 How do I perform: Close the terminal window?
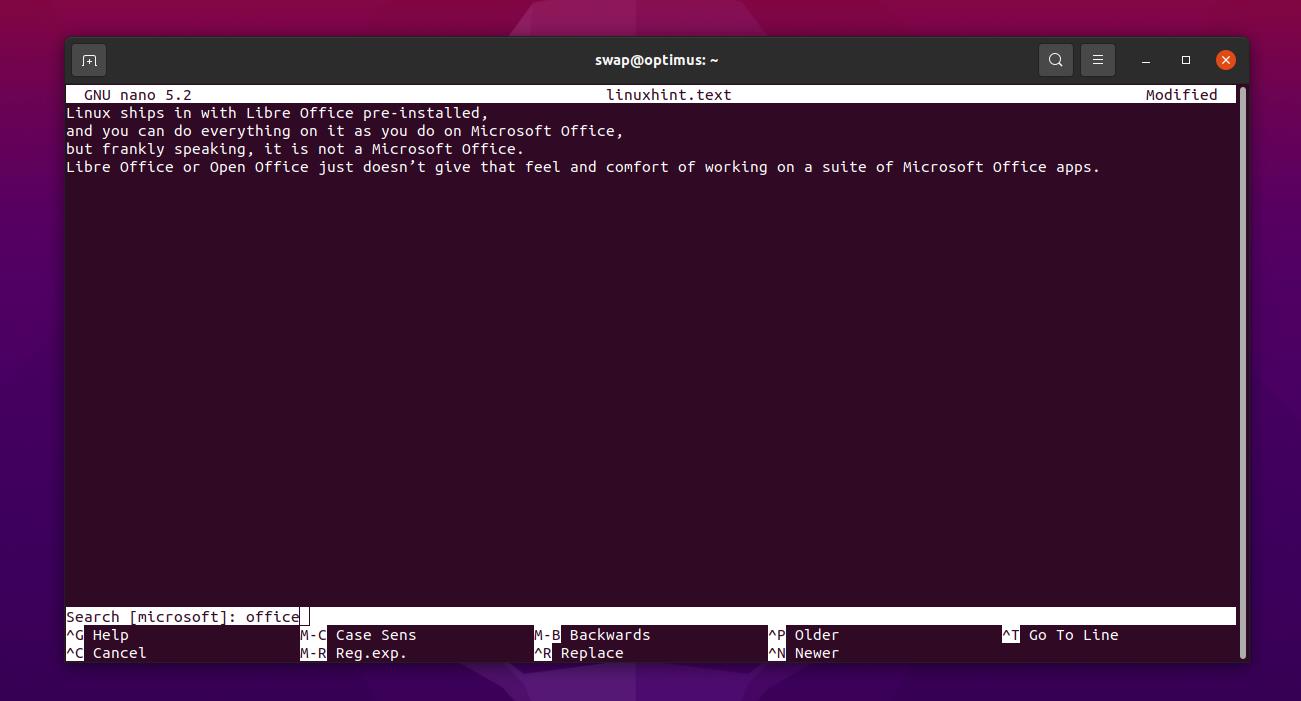pos(1225,60)
